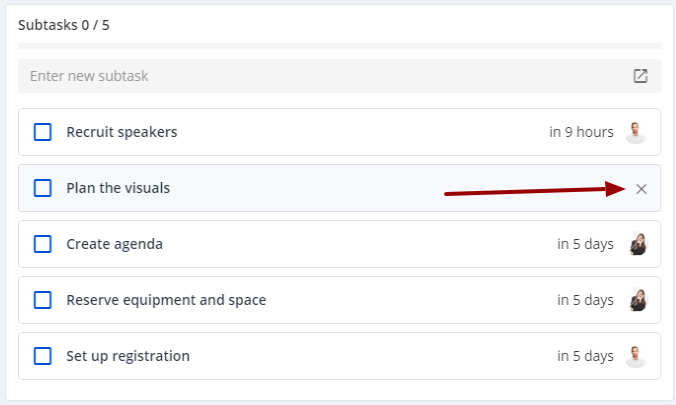Open the Set up registration subtask title
Viewport: 676px width, 405px height.
pyautogui.click(x=128, y=356)
